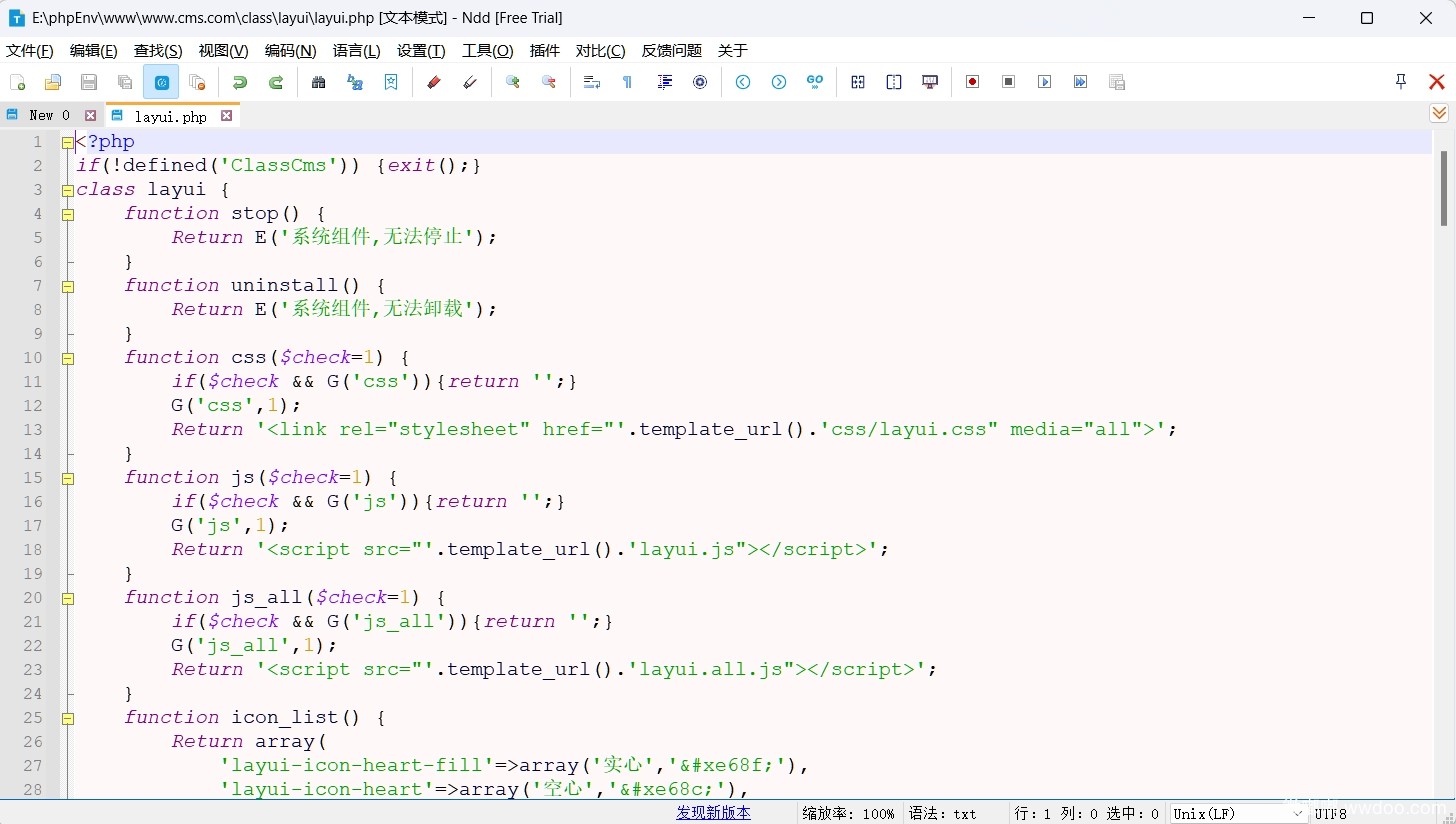This screenshot has height=824, width=1456.
Task: Click the red marker highlighter icon
Action: point(434,82)
